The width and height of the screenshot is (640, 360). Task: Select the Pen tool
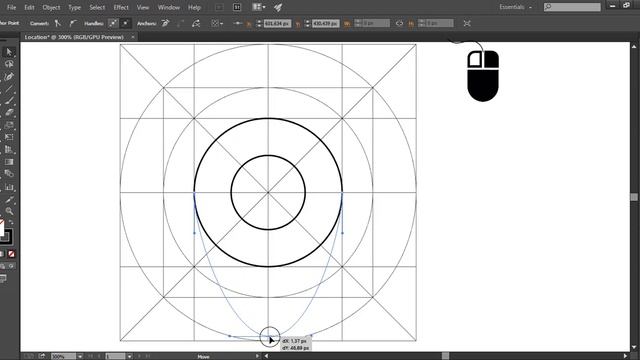pyautogui.click(x=9, y=76)
